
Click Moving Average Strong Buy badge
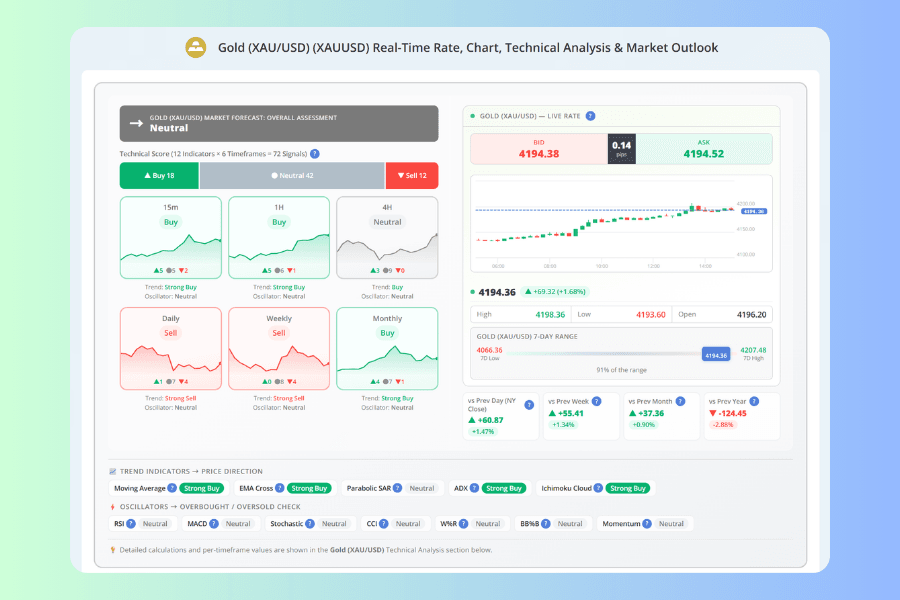[x=201, y=488]
